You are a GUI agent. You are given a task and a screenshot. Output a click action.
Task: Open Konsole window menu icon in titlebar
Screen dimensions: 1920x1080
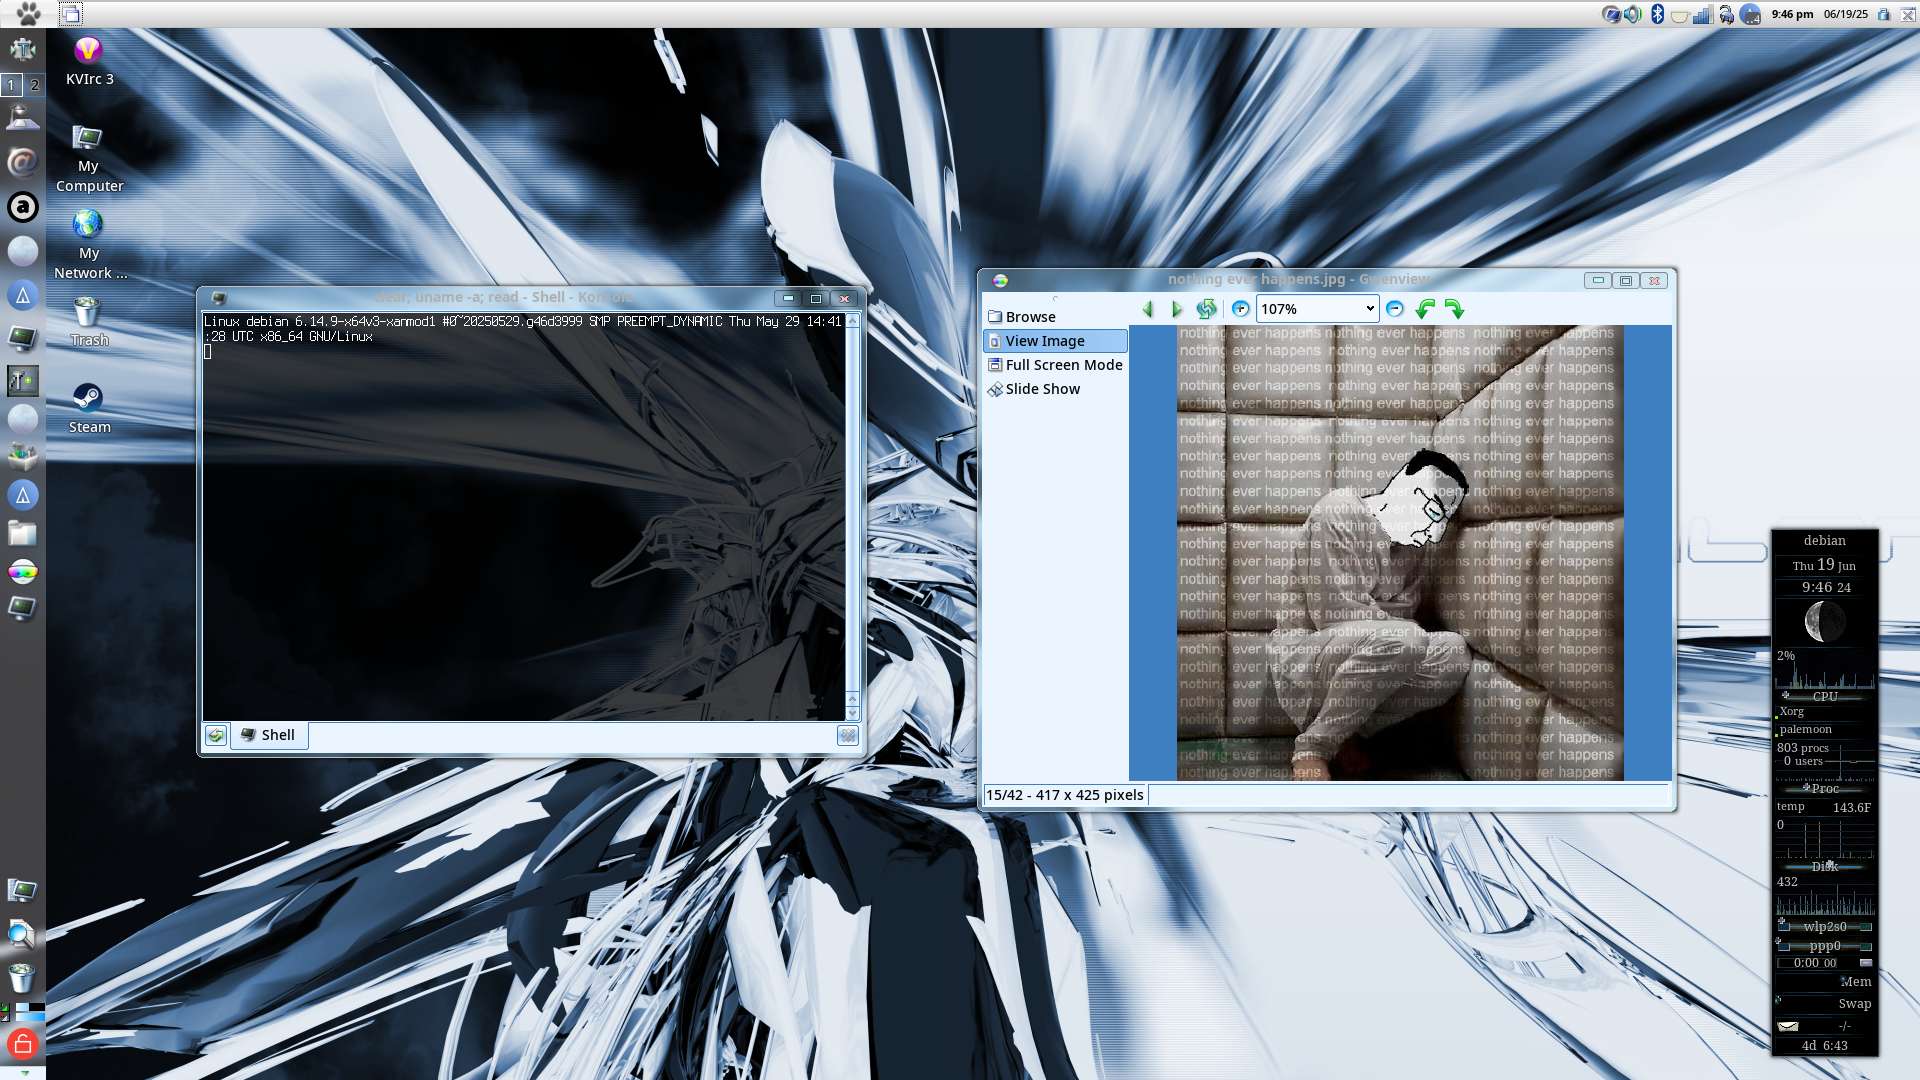(x=219, y=298)
